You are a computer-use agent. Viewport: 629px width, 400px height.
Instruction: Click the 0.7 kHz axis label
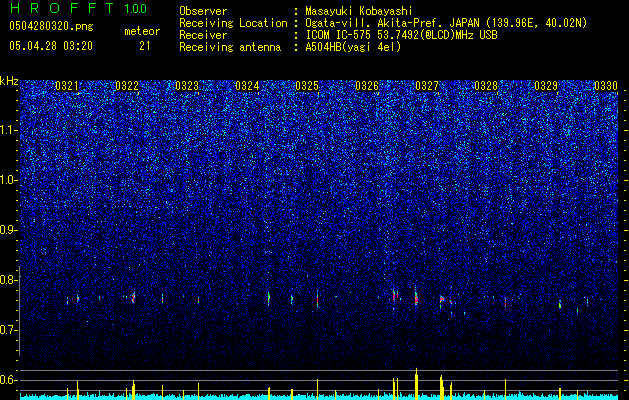pos(9,330)
